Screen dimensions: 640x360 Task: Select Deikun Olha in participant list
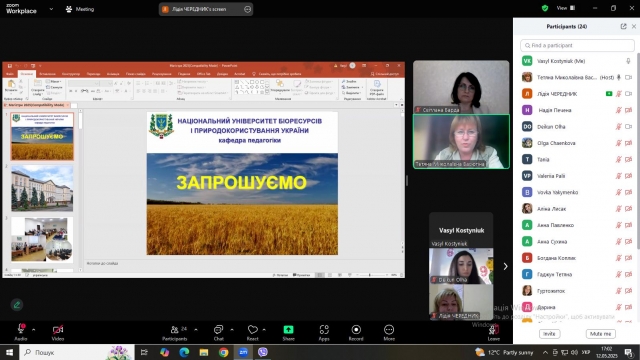[577, 127]
